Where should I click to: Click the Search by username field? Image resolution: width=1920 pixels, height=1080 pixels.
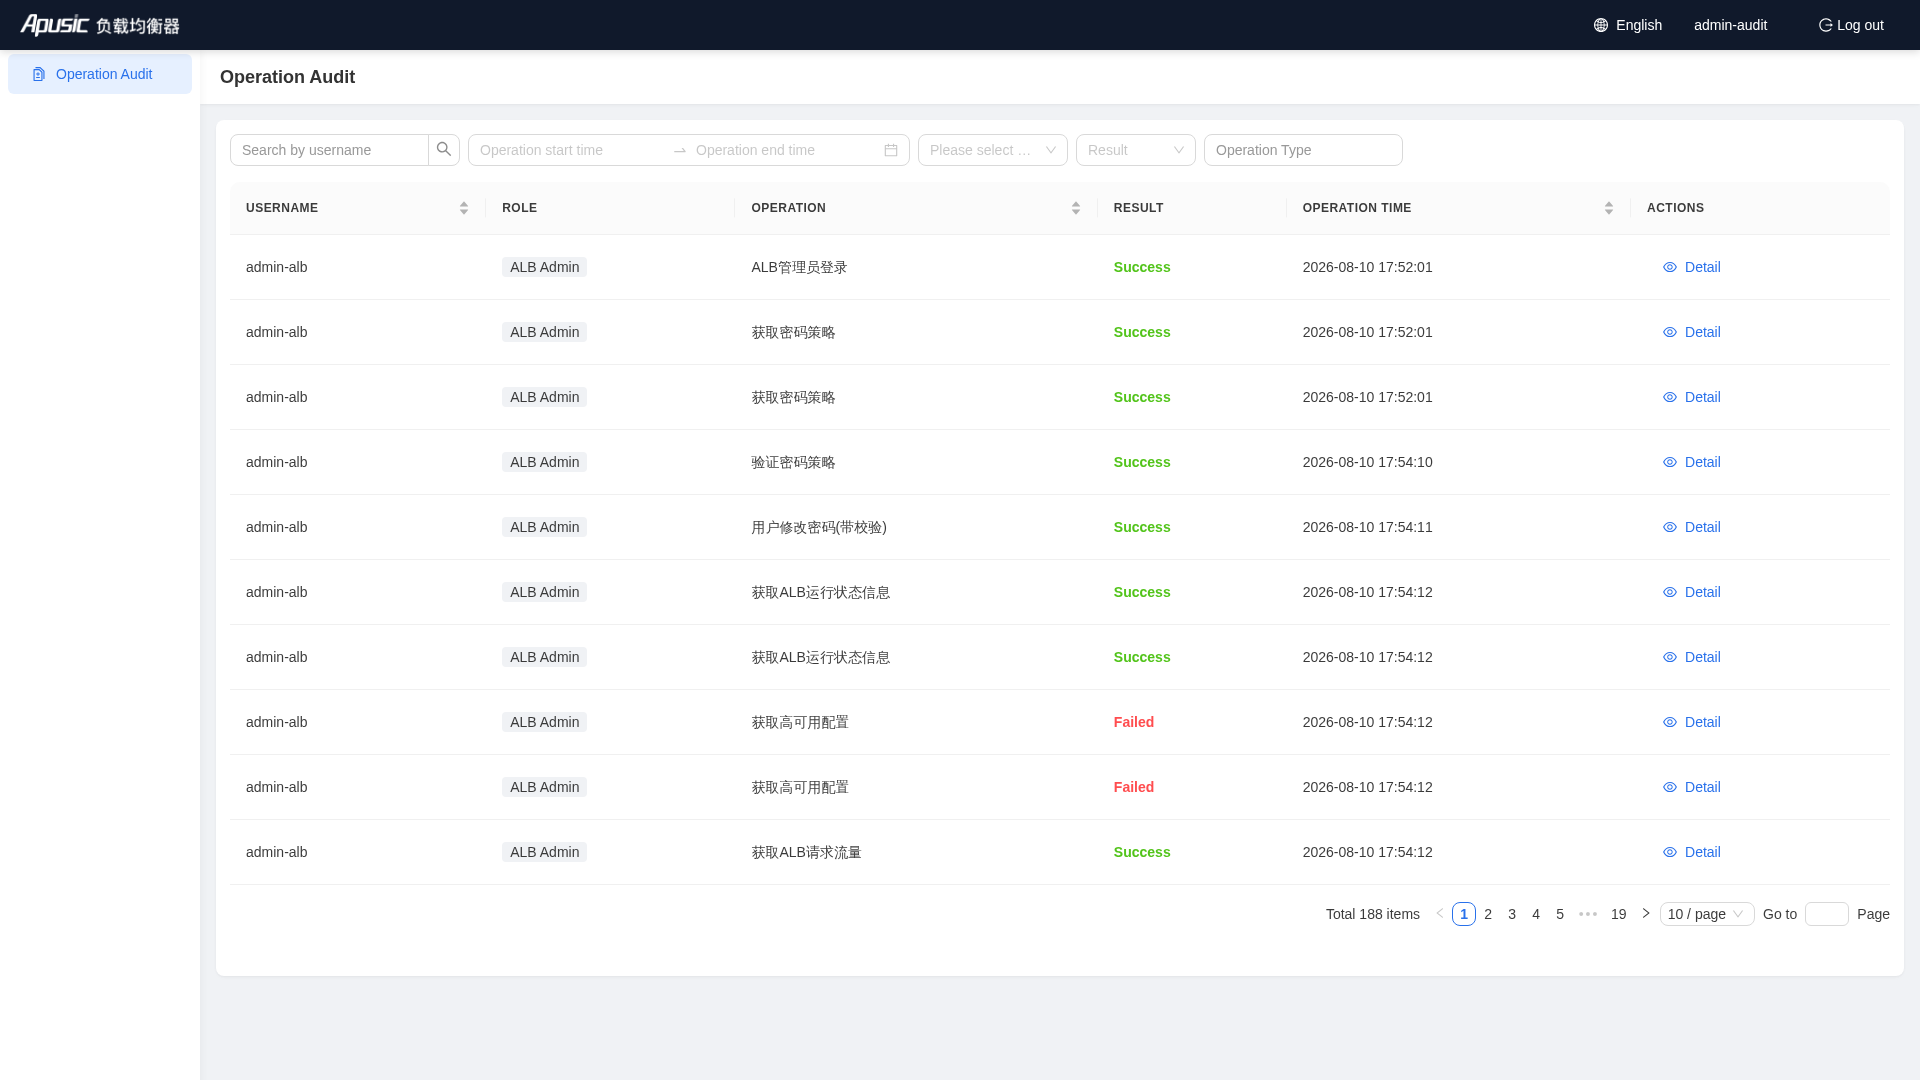pos(329,150)
